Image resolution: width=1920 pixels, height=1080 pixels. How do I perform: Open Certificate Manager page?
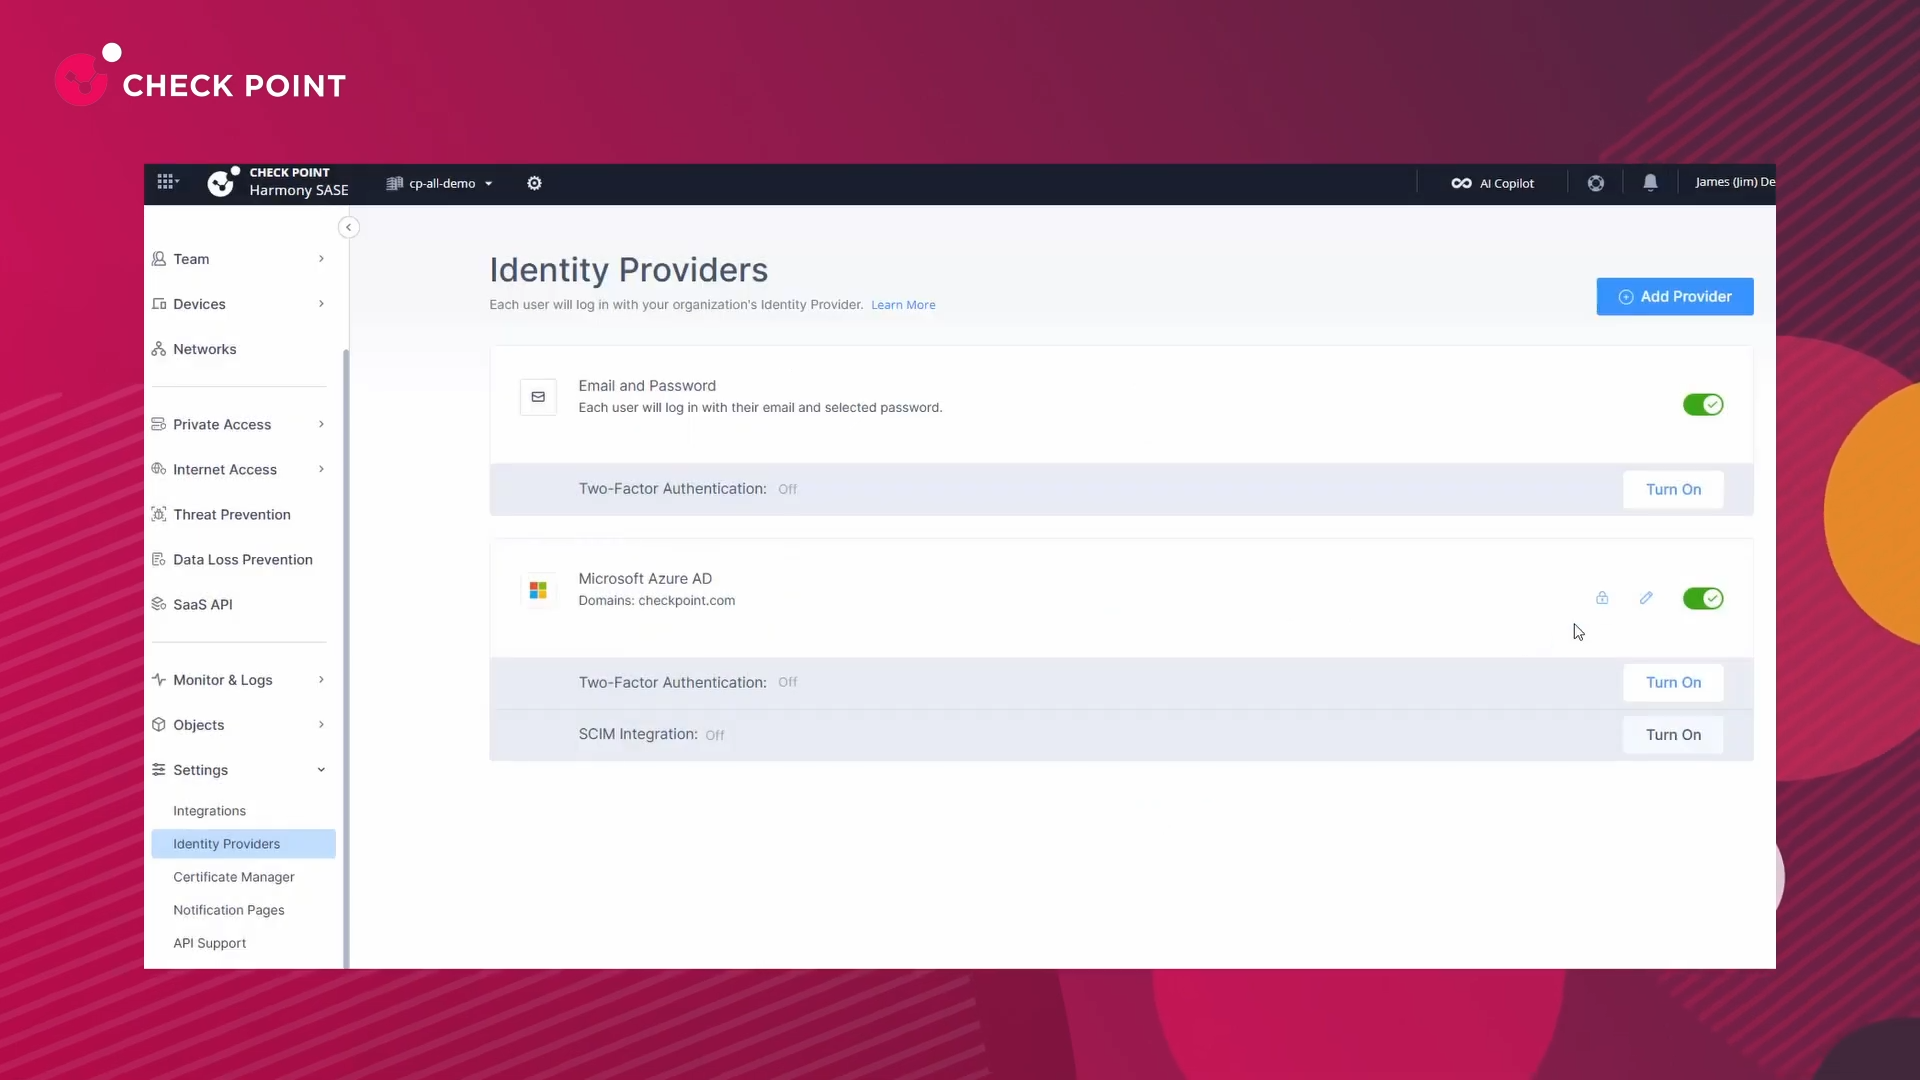pos(233,877)
